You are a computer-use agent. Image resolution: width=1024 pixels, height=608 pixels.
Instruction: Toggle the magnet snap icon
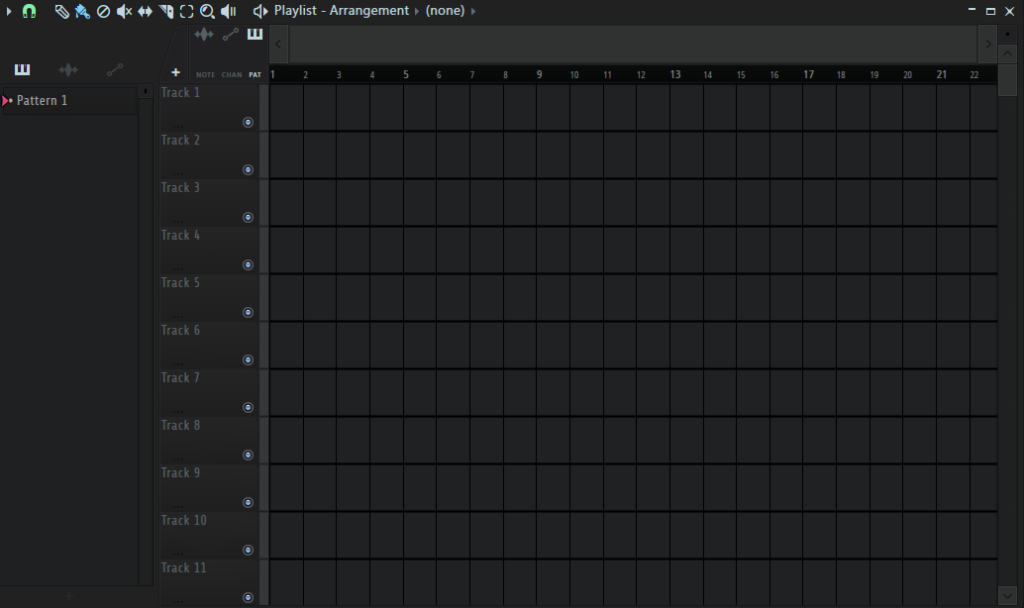tap(29, 11)
